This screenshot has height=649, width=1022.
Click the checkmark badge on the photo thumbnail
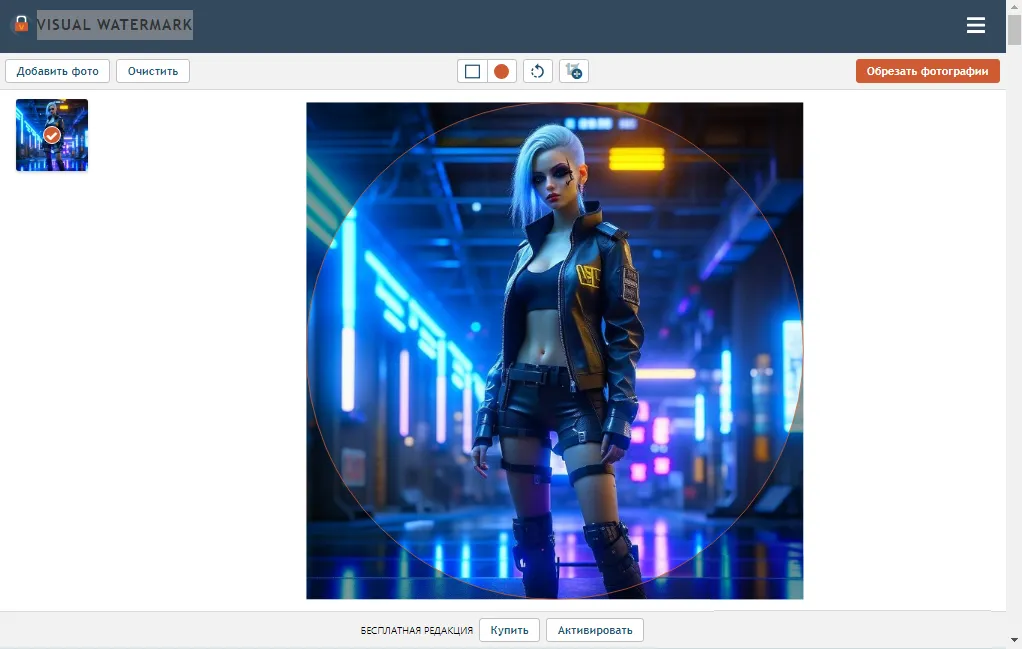pos(52,135)
